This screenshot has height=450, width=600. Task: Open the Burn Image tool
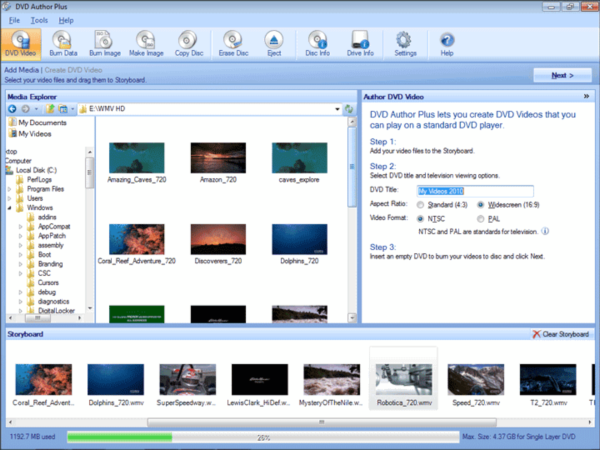(104, 44)
